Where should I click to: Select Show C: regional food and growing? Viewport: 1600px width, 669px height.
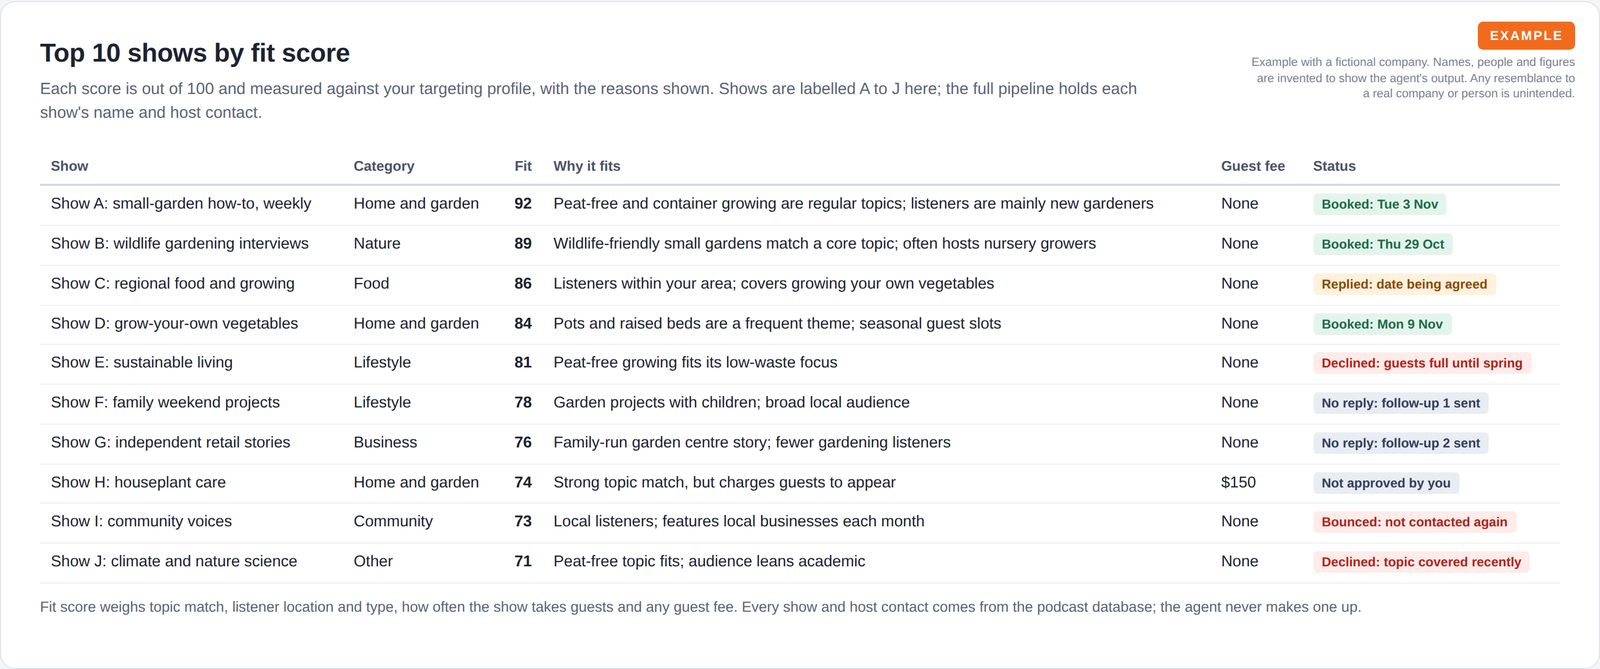click(173, 284)
